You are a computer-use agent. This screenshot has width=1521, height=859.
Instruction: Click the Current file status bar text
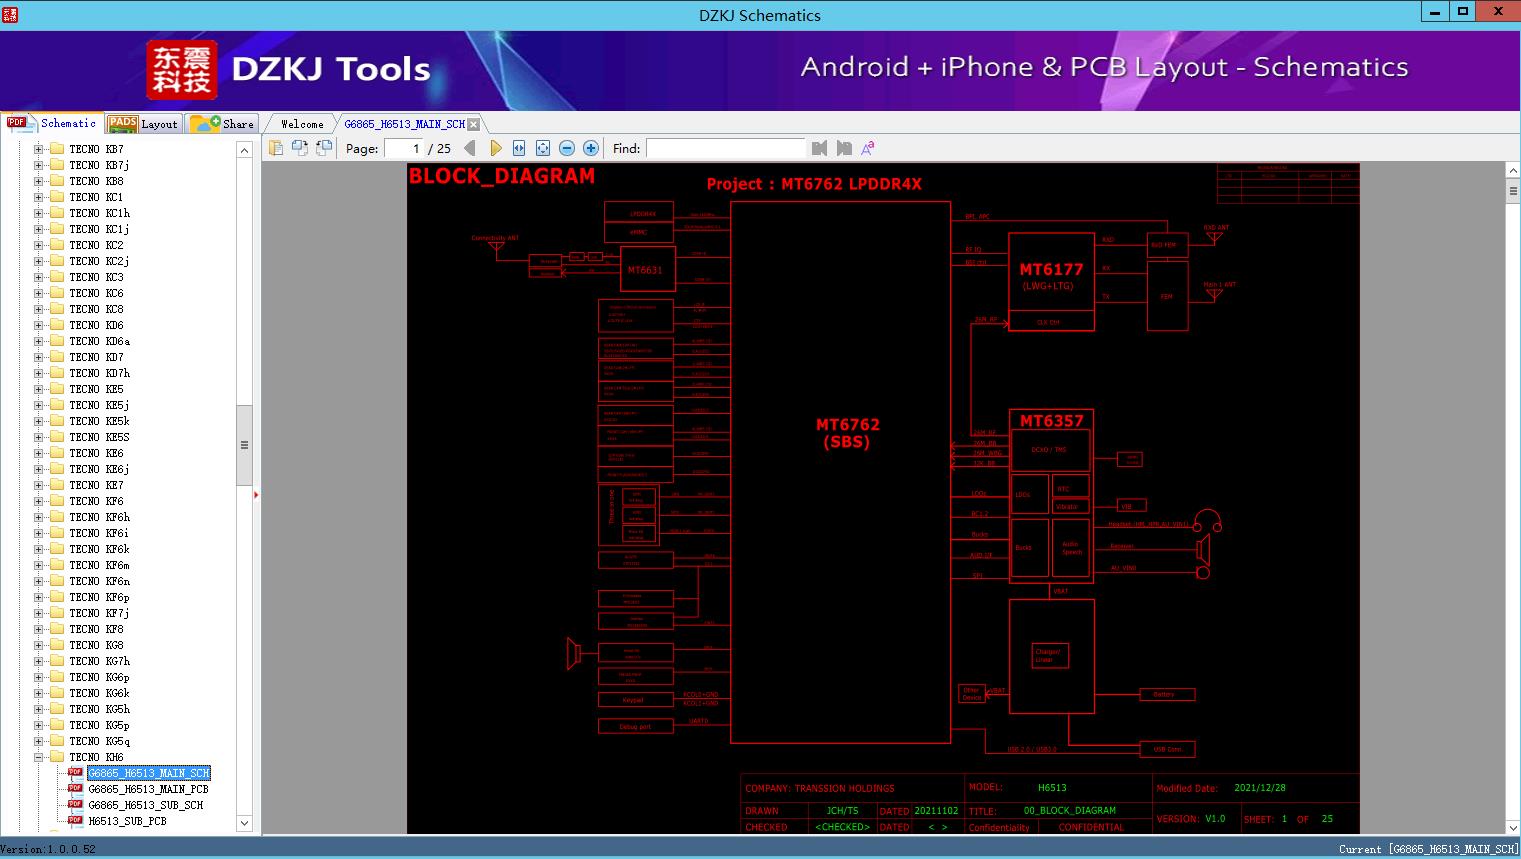coord(1428,849)
